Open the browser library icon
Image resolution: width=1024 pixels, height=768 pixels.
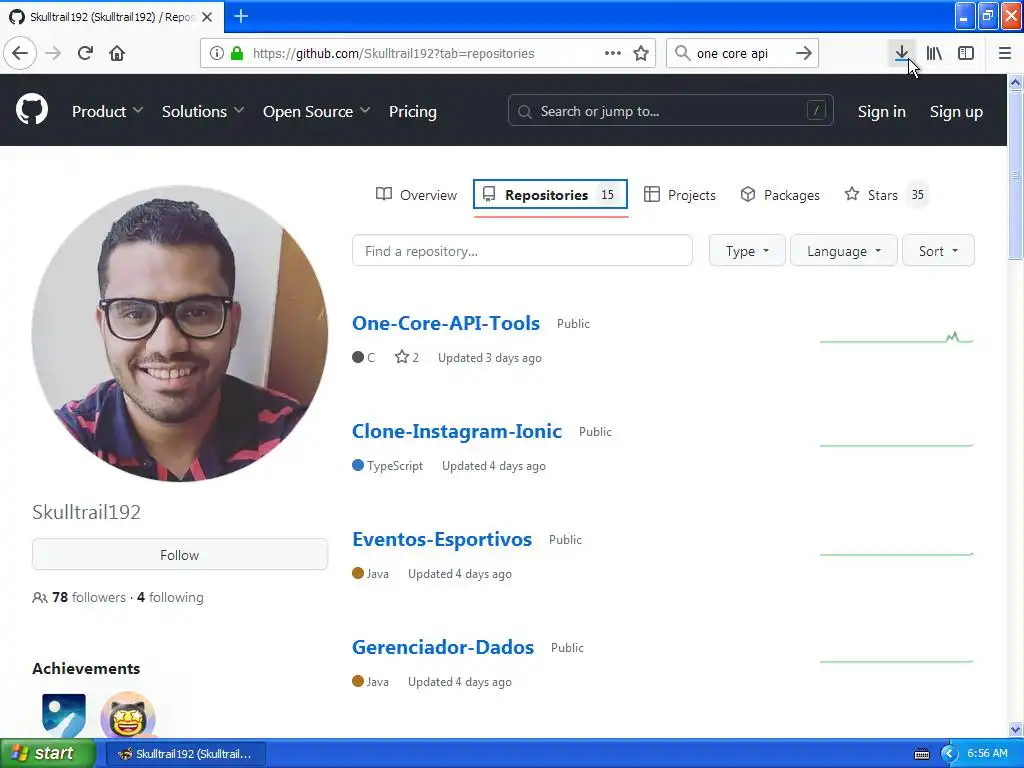coord(934,53)
